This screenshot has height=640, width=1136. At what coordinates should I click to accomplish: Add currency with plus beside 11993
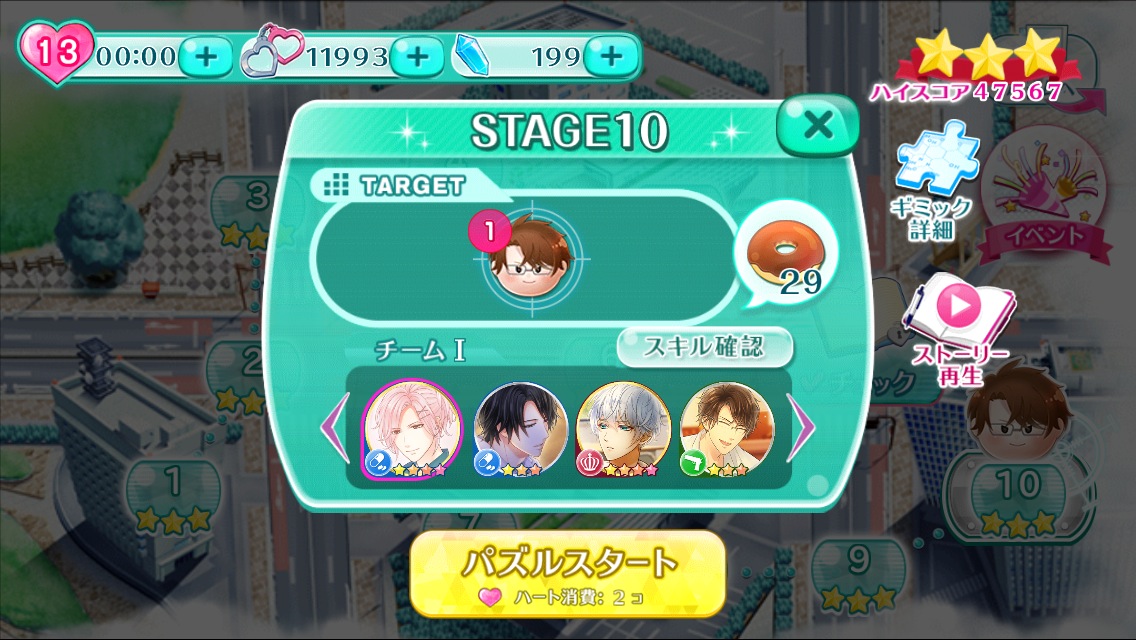(x=417, y=57)
